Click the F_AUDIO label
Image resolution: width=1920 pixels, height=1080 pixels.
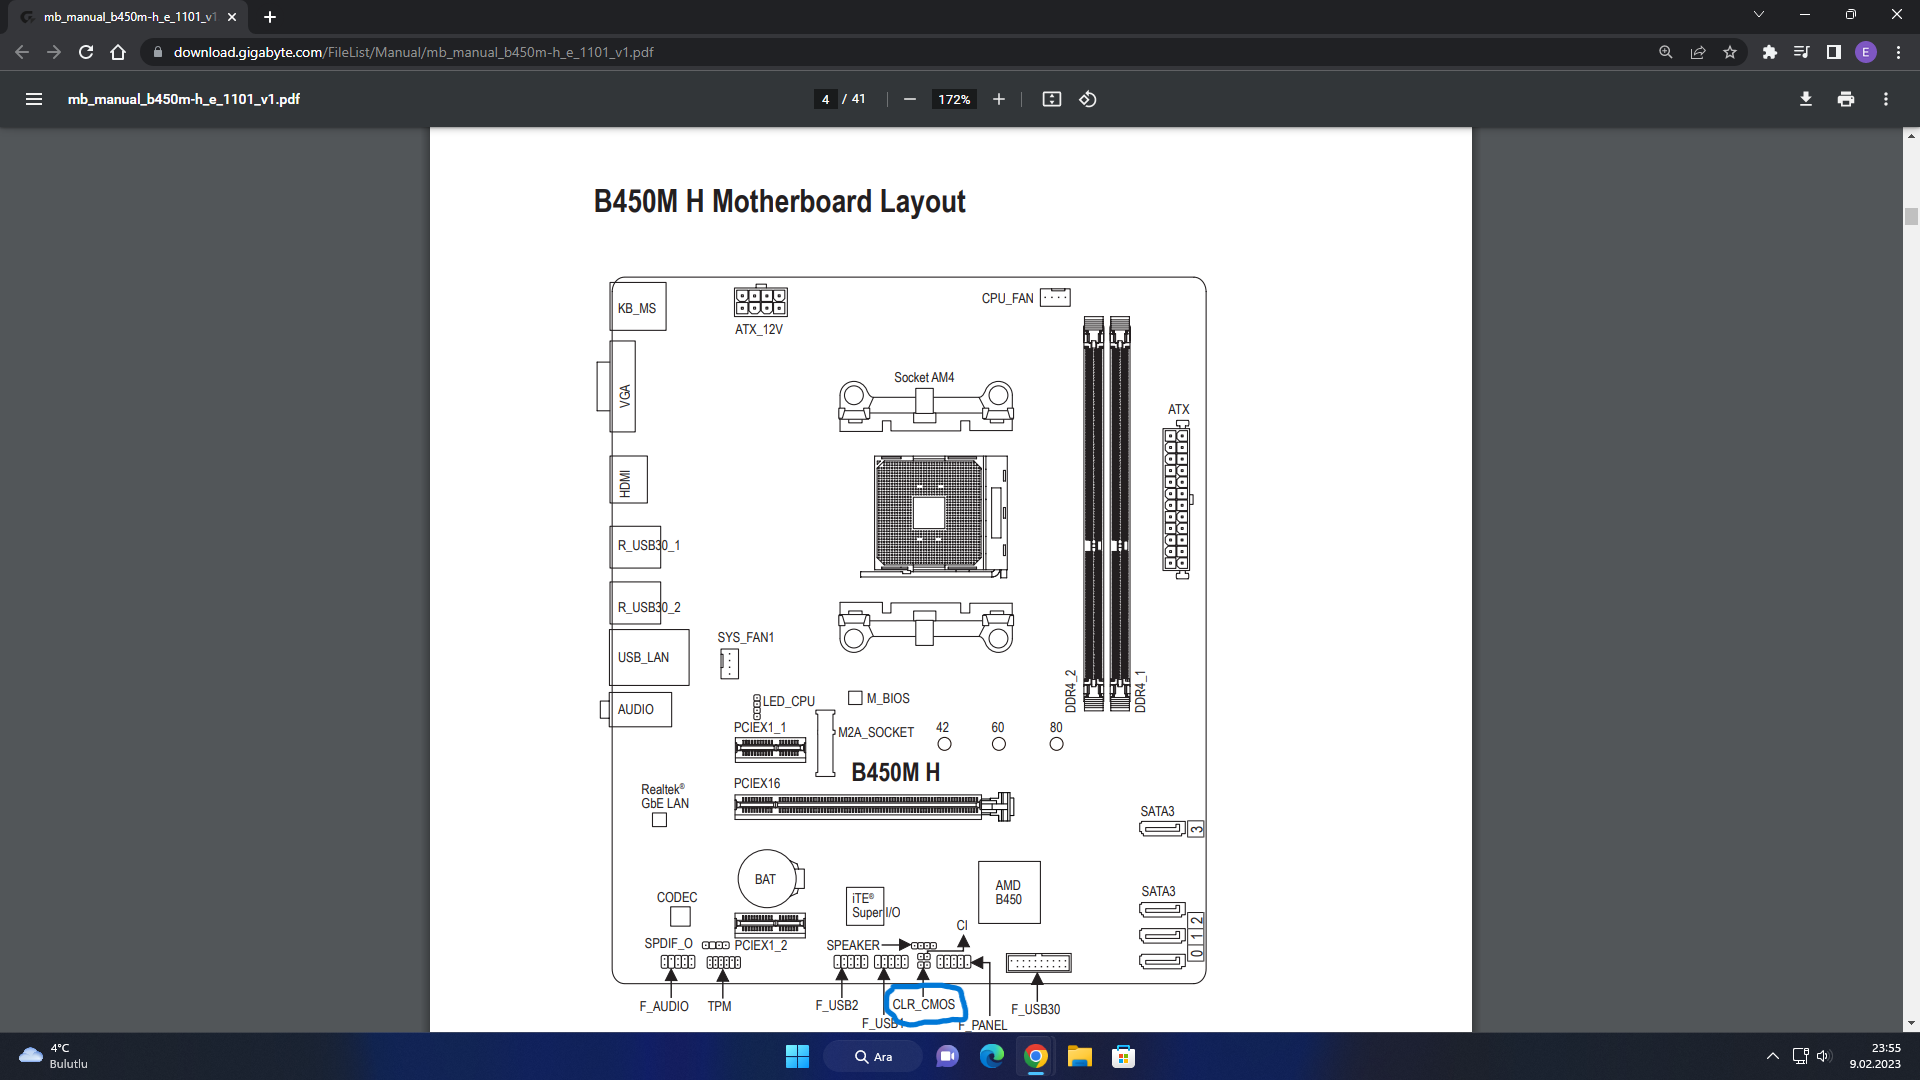[x=663, y=1006]
